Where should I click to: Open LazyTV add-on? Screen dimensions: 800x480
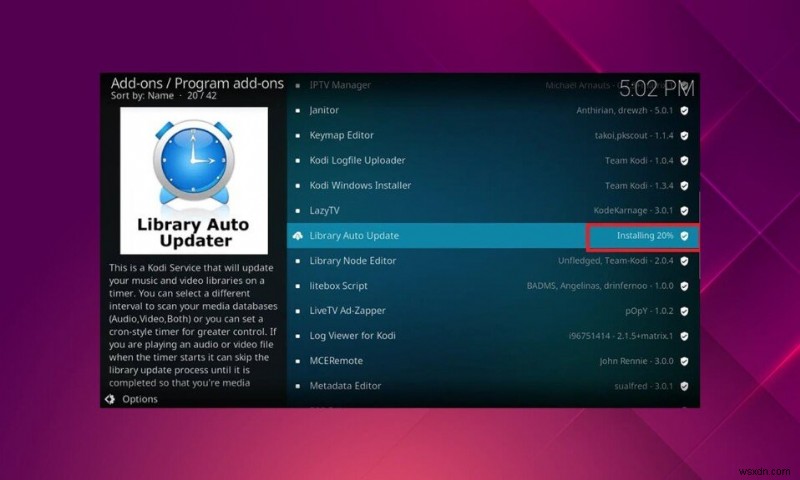tap(492, 210)
